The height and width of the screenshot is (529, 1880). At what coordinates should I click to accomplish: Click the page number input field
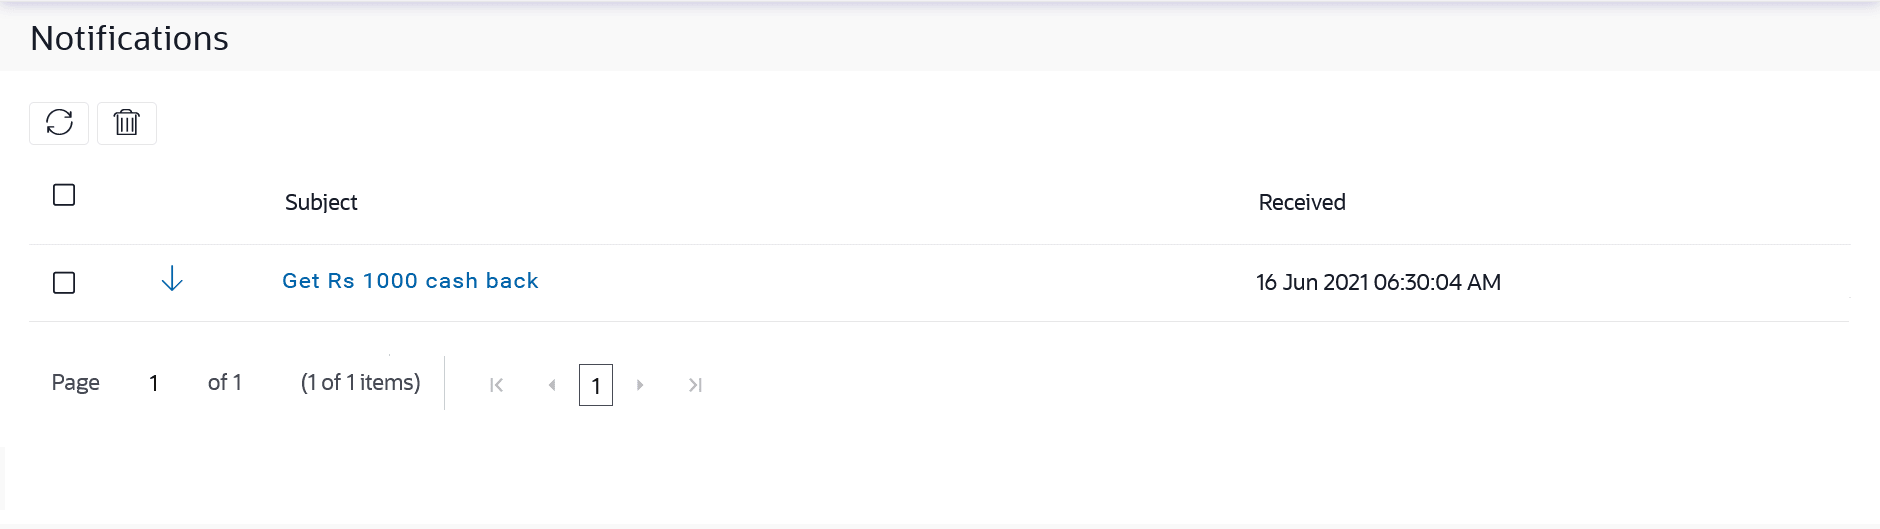pyautogui.click(x=154, y=383)
